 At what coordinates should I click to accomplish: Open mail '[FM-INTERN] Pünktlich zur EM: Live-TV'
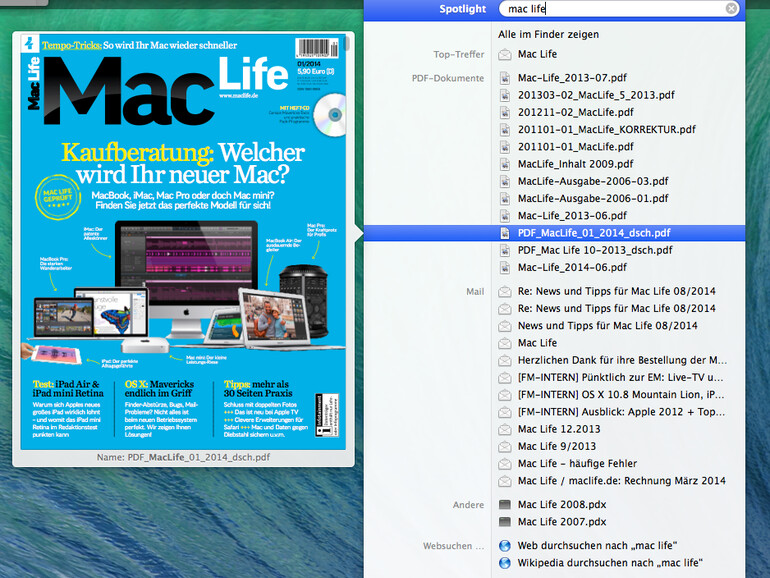[x=620, y=377]
